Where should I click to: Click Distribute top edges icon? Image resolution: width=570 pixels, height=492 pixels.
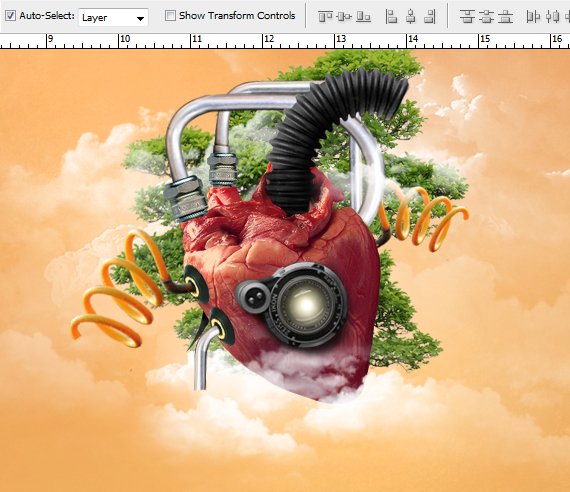click(x=467, y=17)
